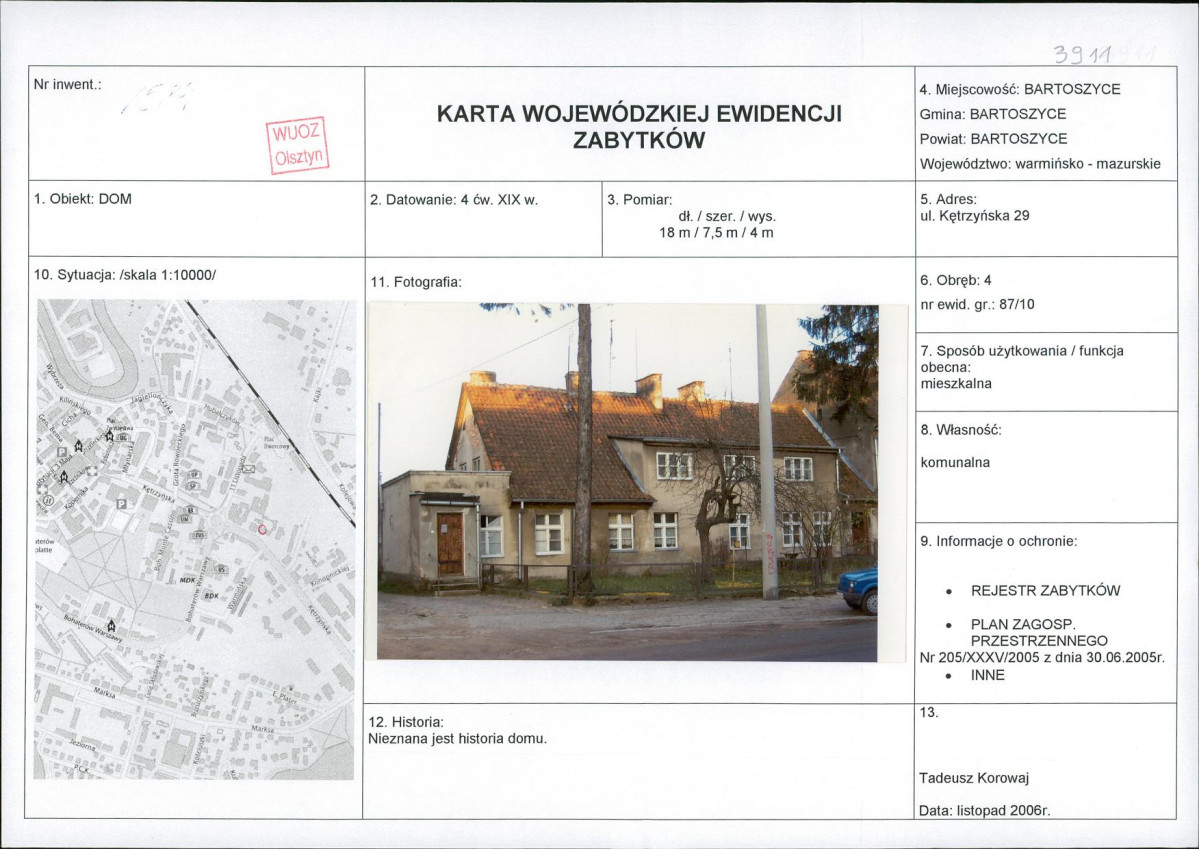Select the "3. Pomiar:" label
This screenshot has width=1199, height=849.
(640, 200)
